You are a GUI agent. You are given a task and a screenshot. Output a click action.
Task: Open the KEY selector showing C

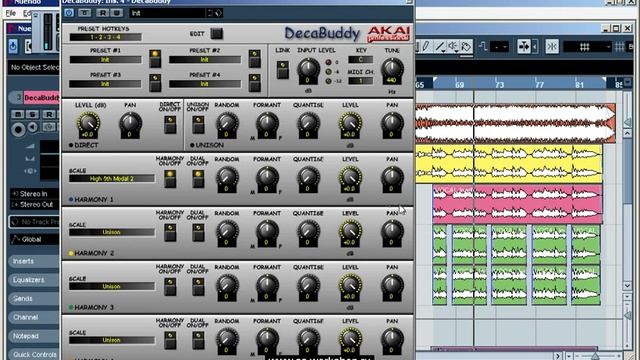point(360,60)
